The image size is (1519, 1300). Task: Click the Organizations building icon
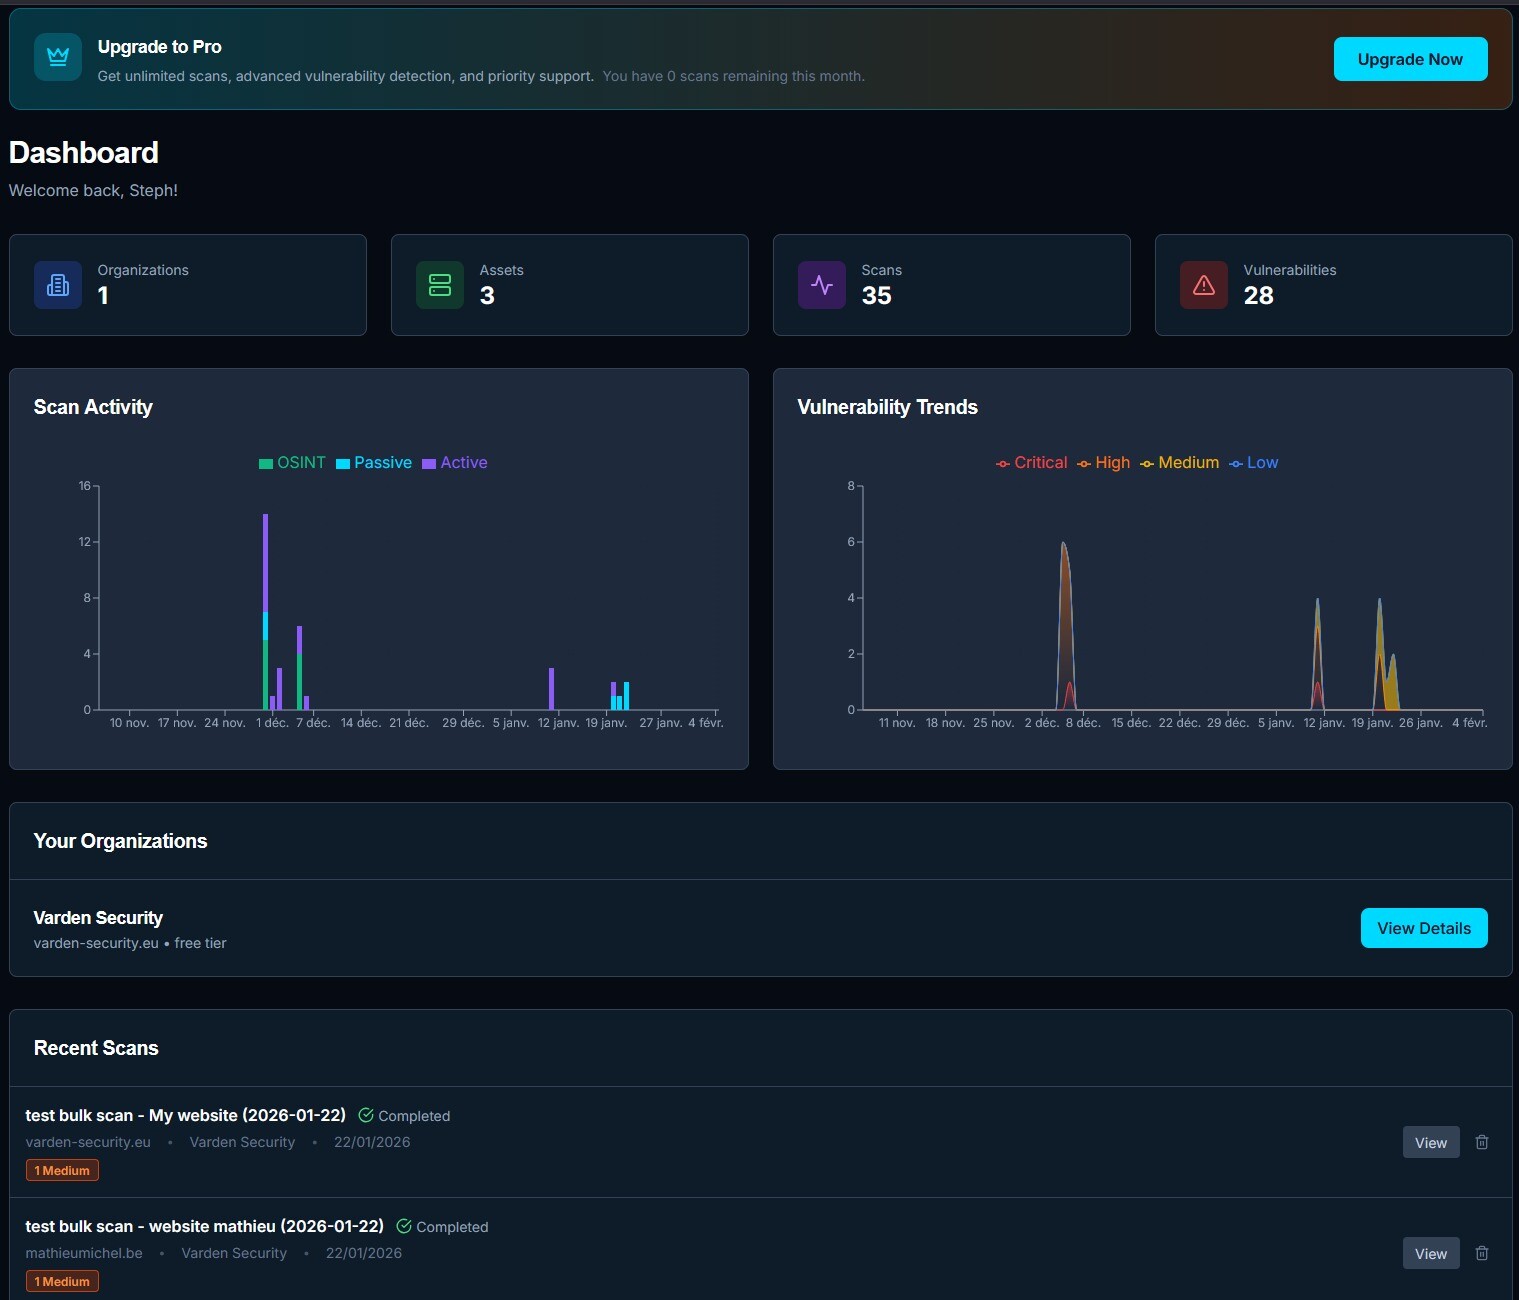click(x=58, y=285)
